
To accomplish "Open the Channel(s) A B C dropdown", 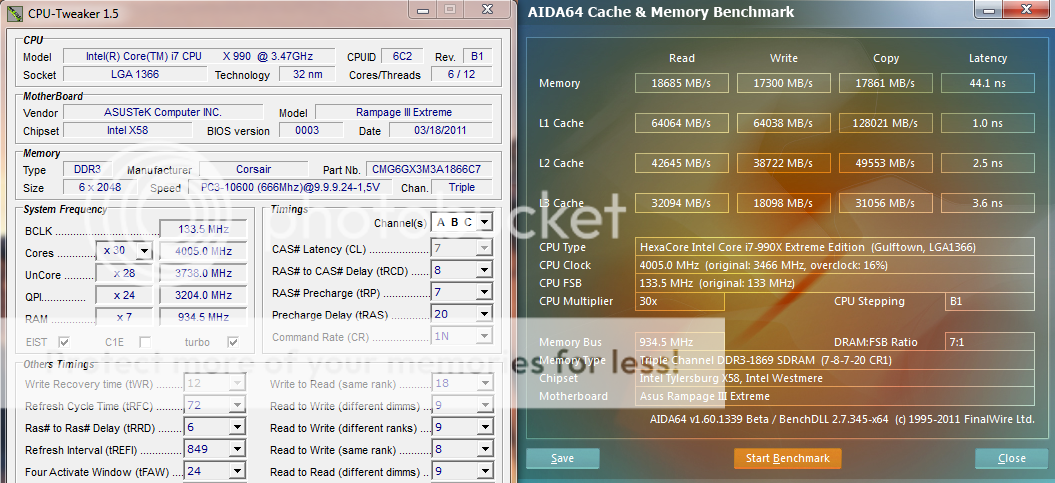I will click(x=484, y=222).
